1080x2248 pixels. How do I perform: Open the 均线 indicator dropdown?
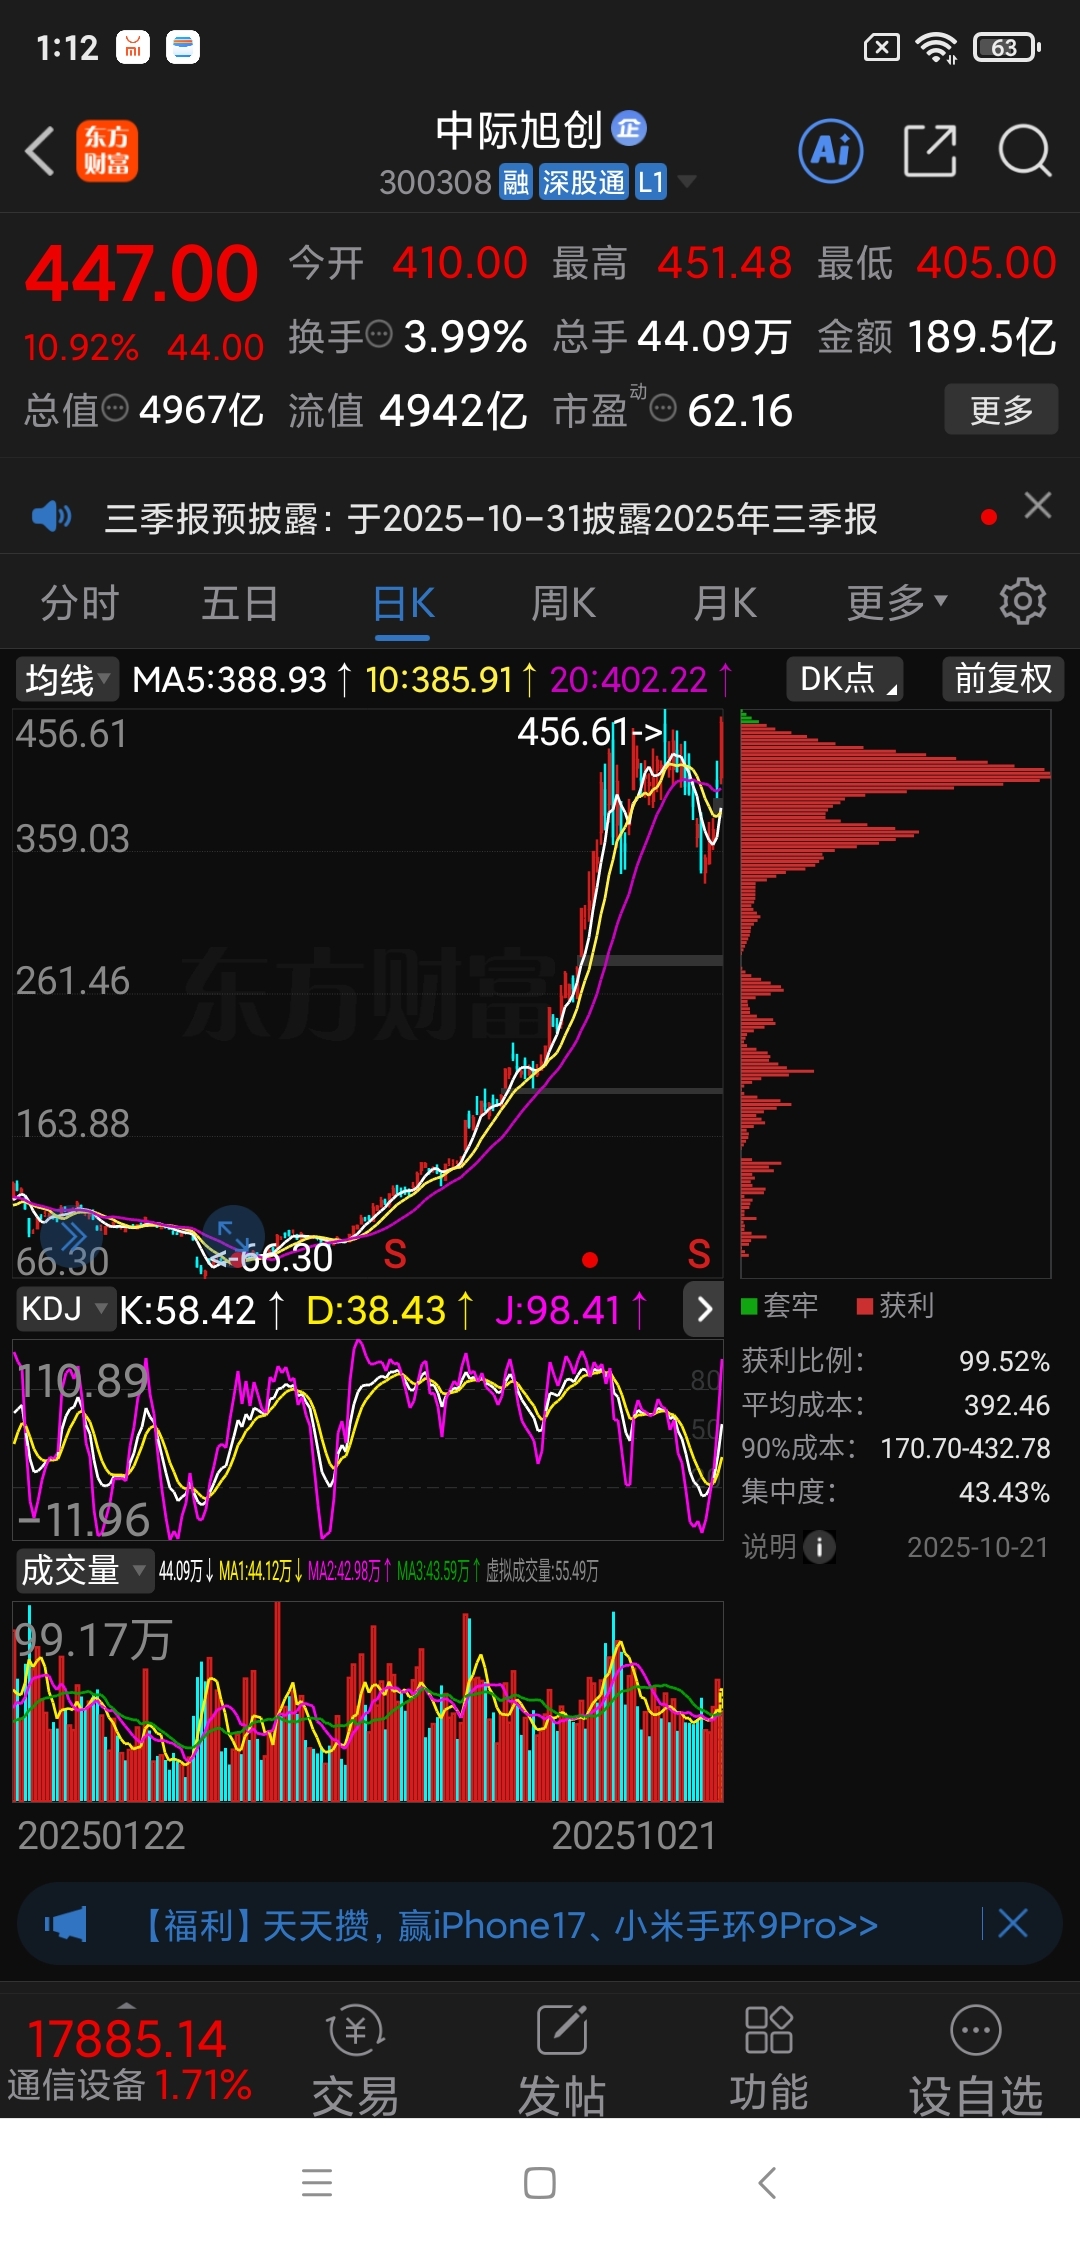click(x=66, y=679)
